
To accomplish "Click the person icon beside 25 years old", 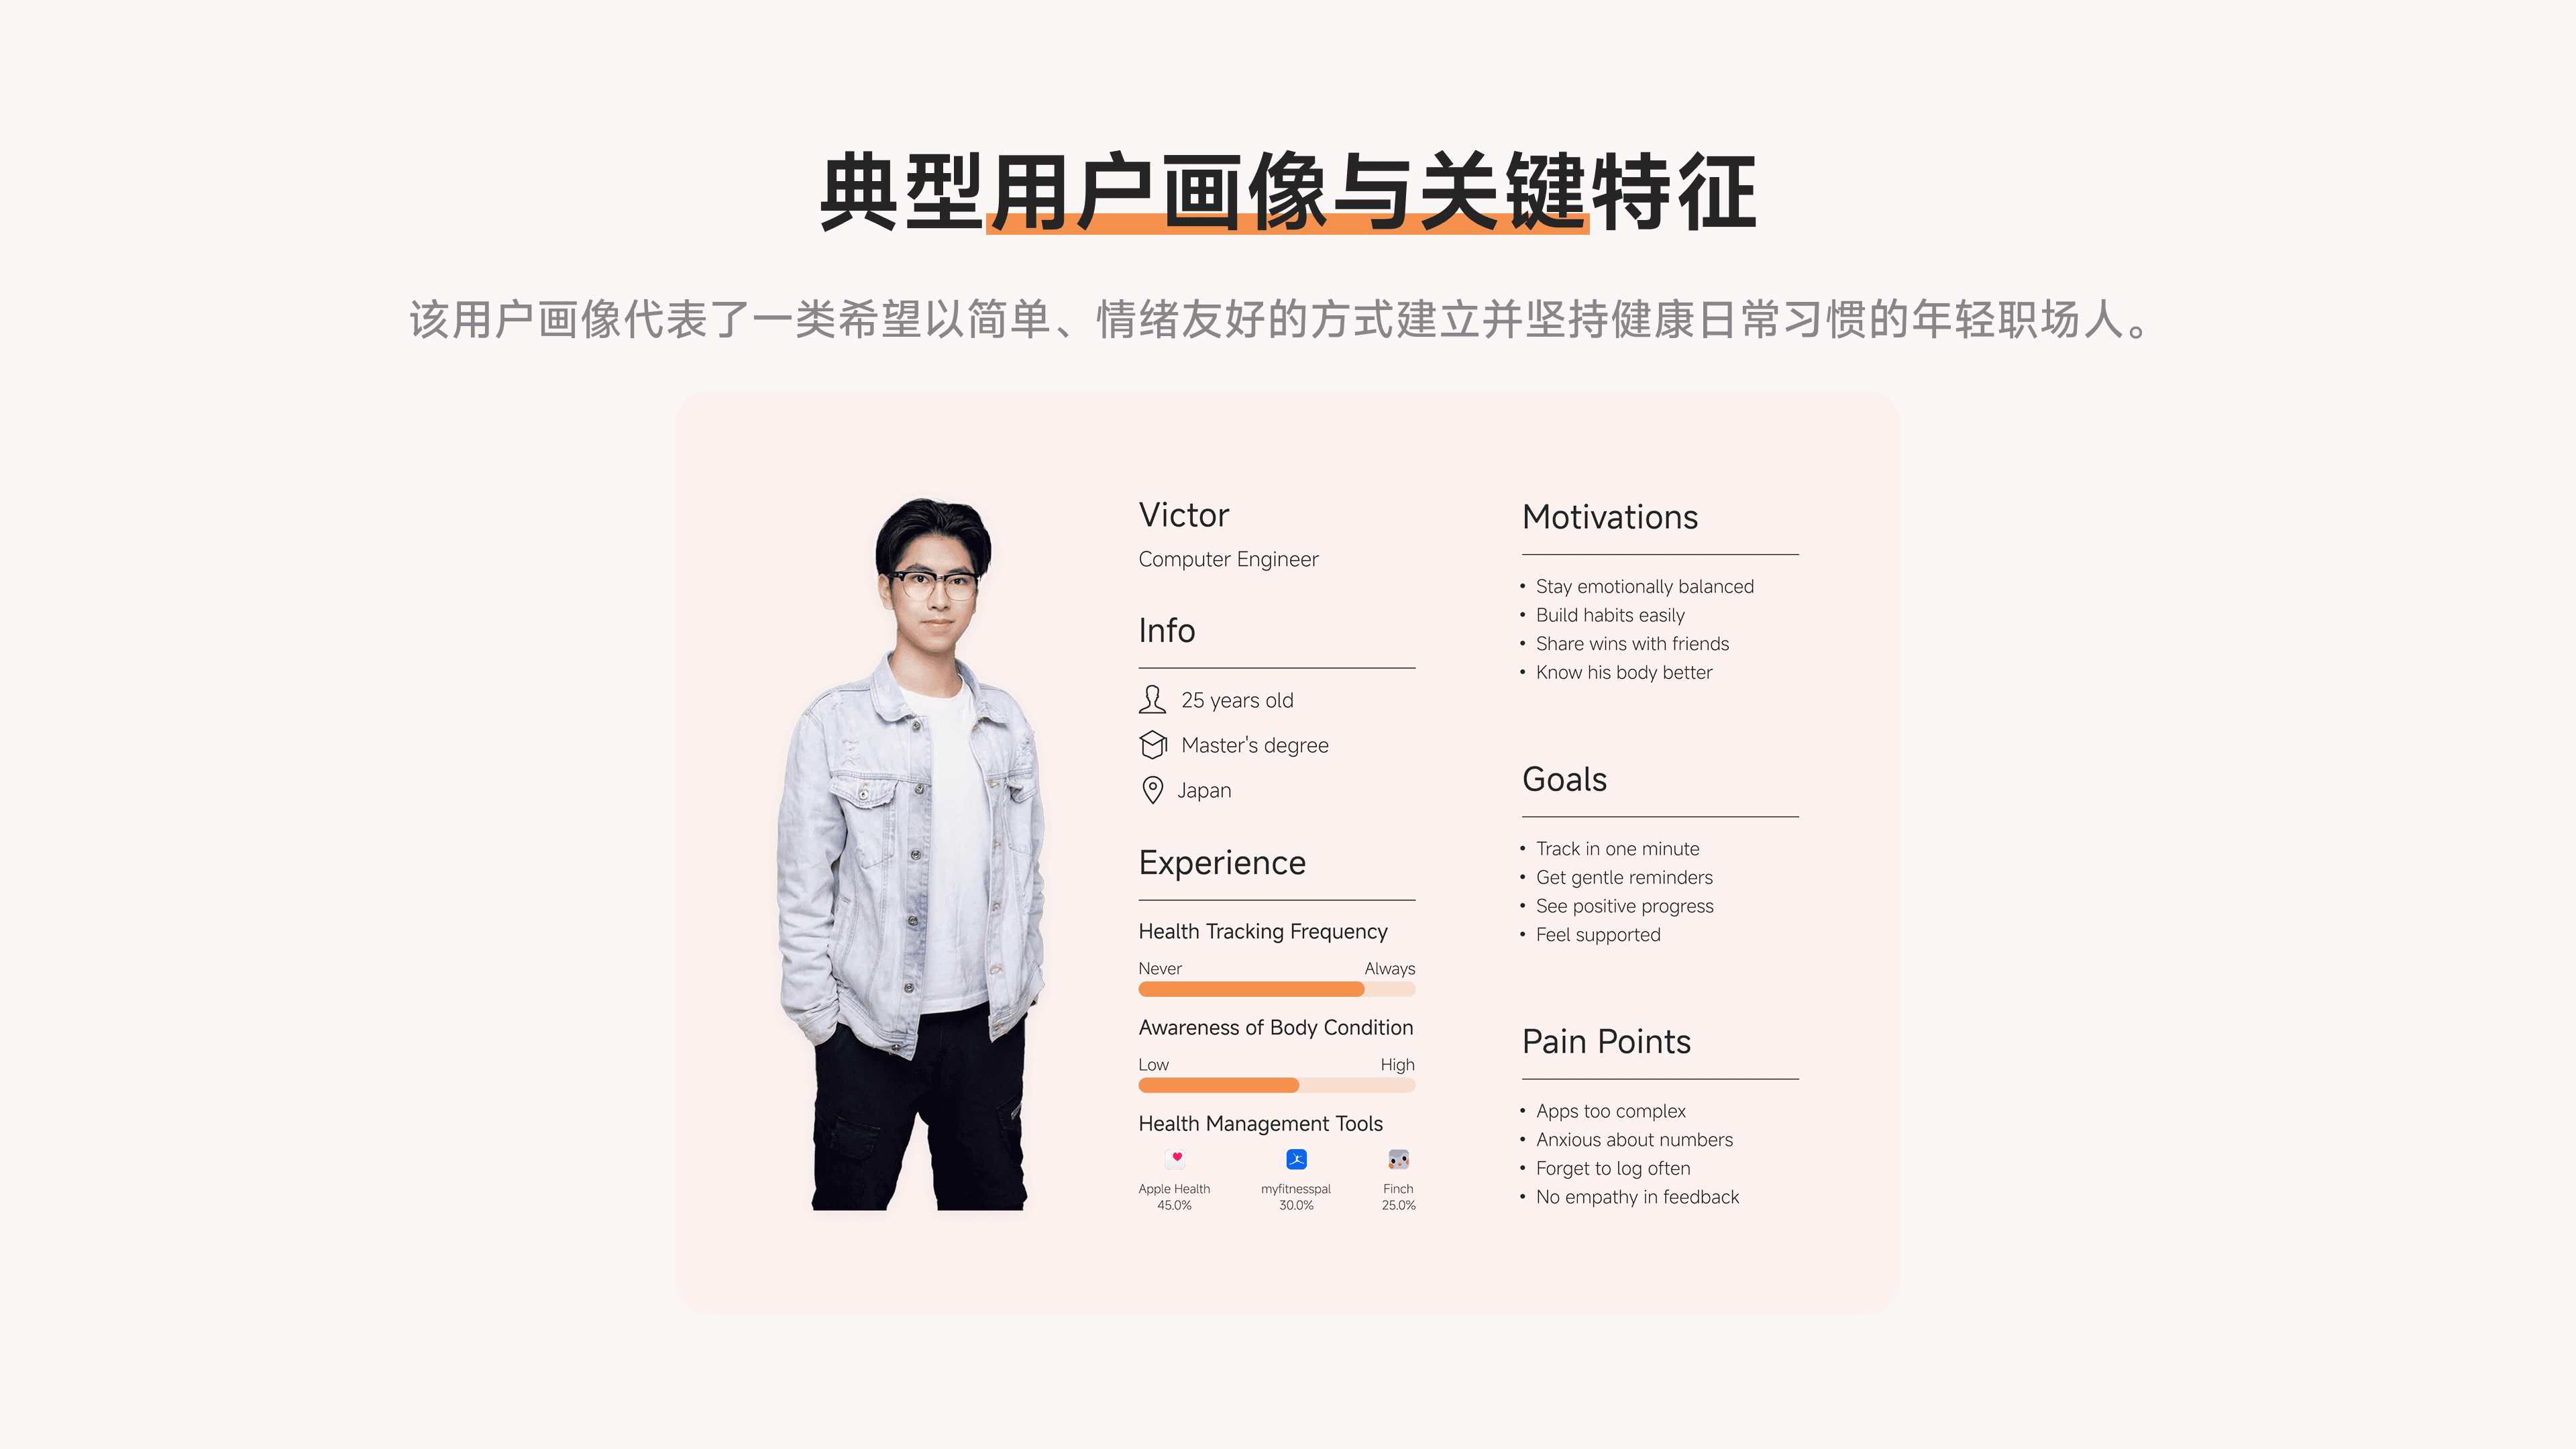I will (x=1152, y=700).
